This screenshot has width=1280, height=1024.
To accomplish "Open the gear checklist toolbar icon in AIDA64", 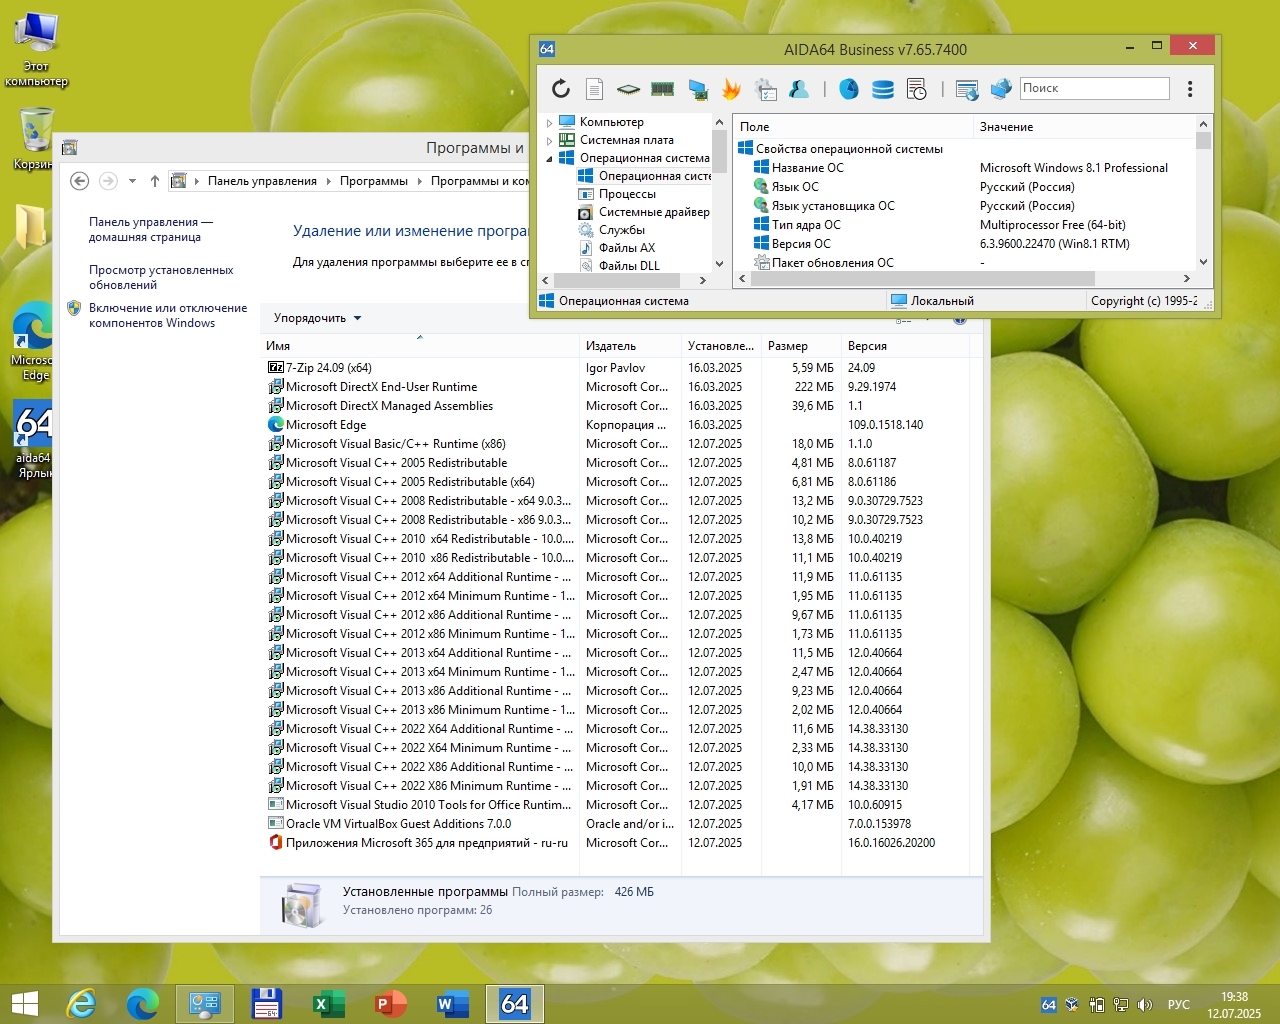I will tap(766, 89).
